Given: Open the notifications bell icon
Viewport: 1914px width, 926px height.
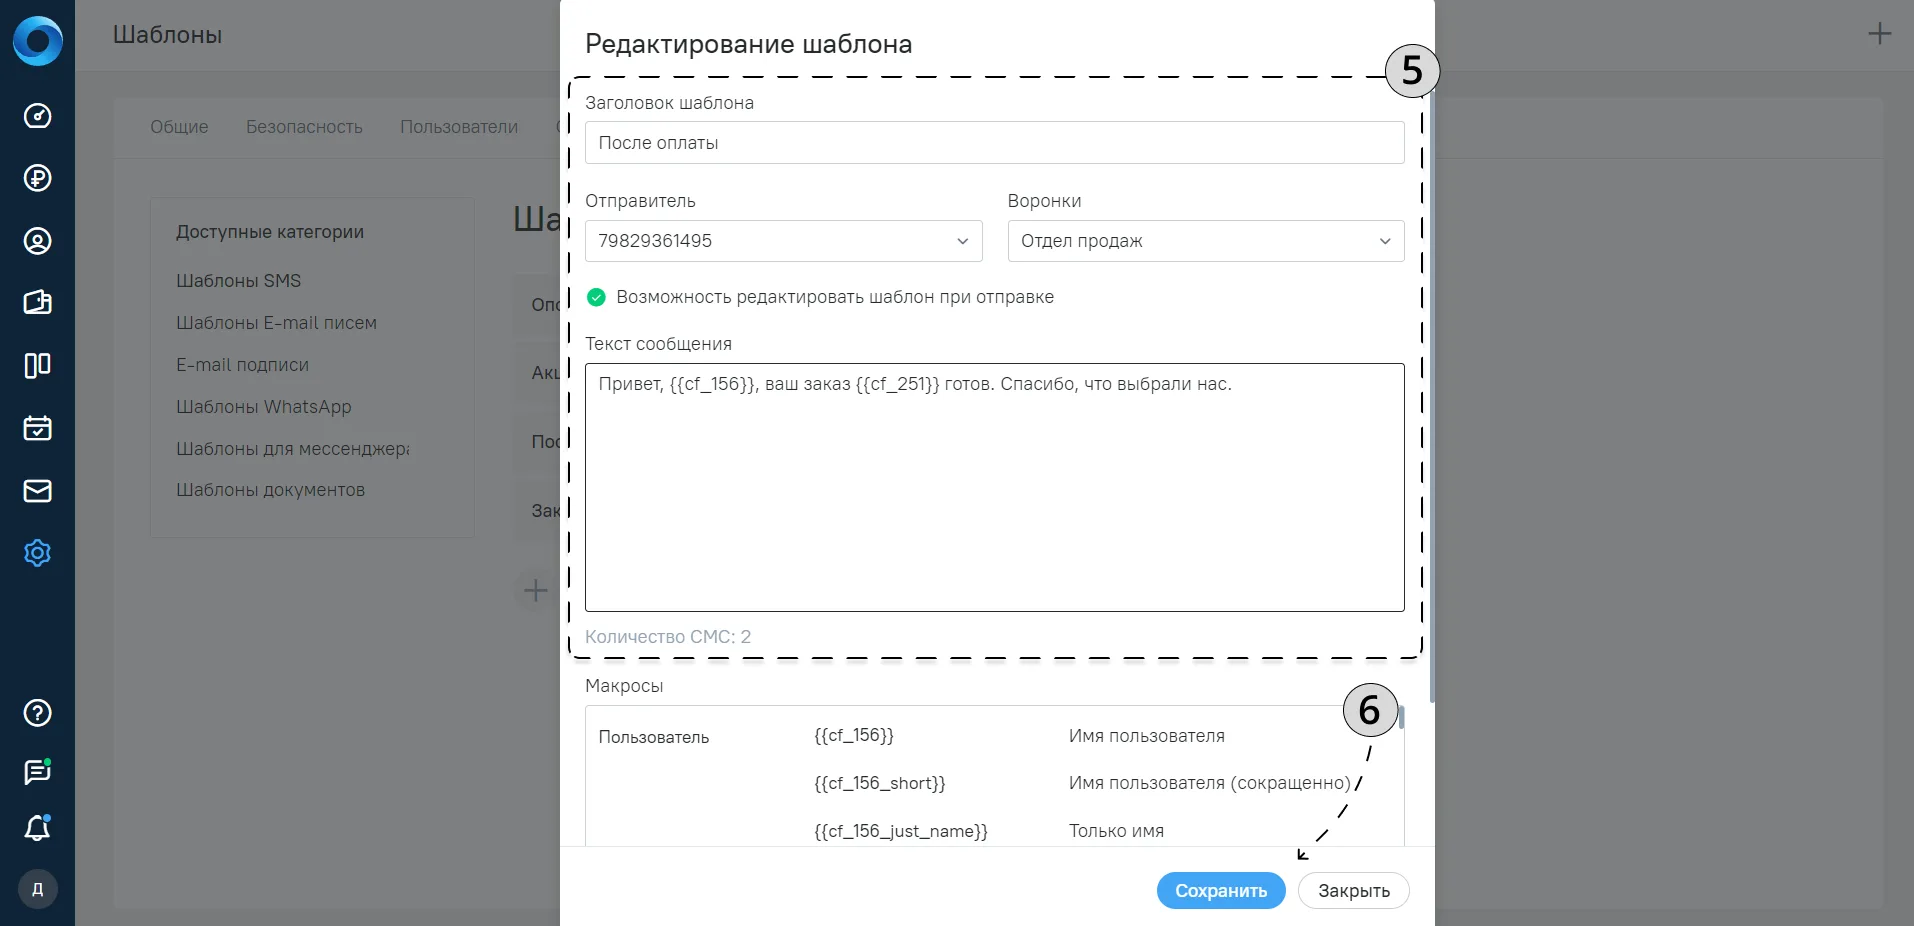Looking at the screenshot, I should click(x=37, y=828).
